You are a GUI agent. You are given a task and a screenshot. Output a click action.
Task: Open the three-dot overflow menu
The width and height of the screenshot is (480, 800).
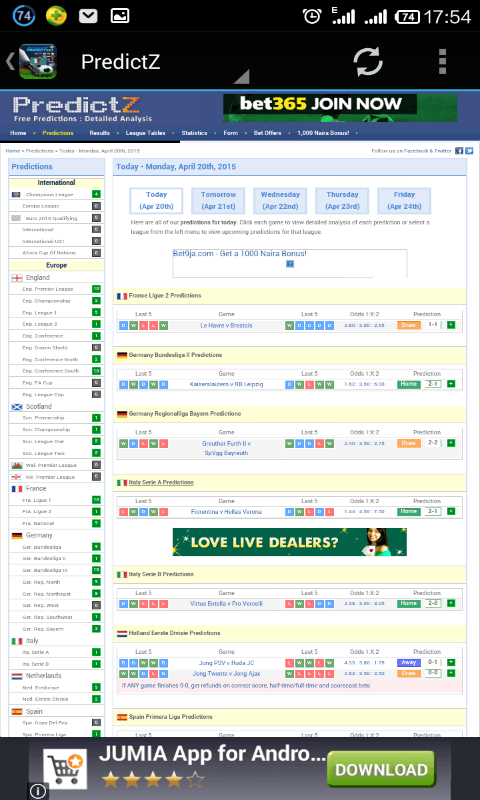(442, 62)
